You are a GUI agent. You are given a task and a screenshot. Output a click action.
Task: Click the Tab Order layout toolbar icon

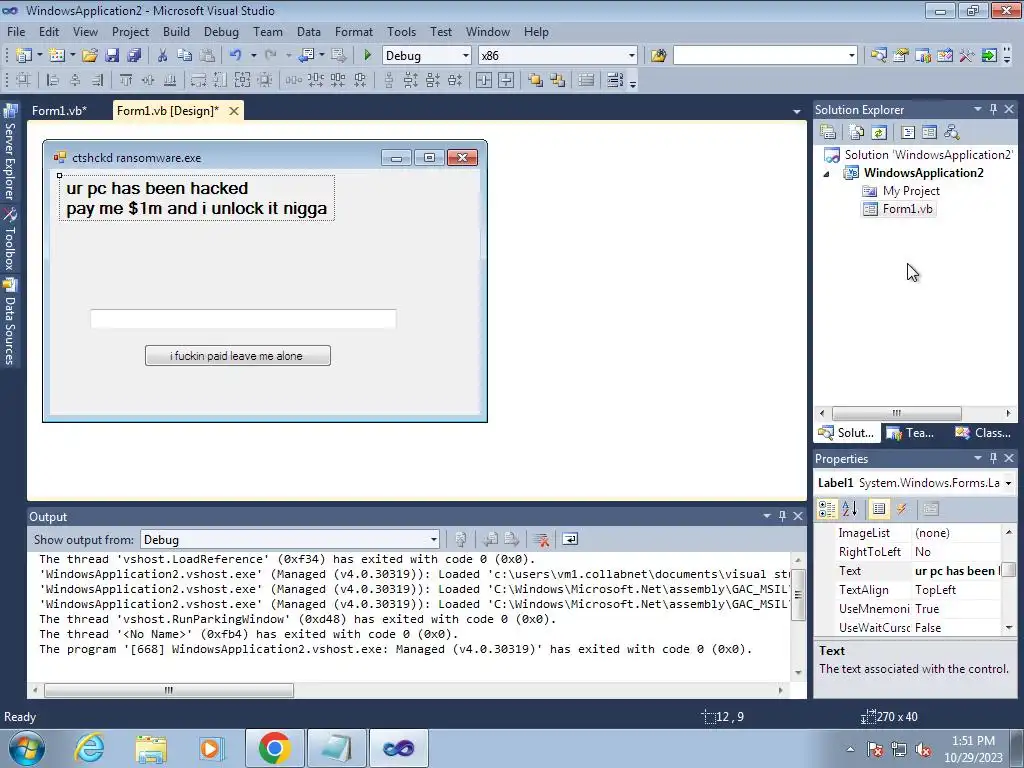point(615,80)
